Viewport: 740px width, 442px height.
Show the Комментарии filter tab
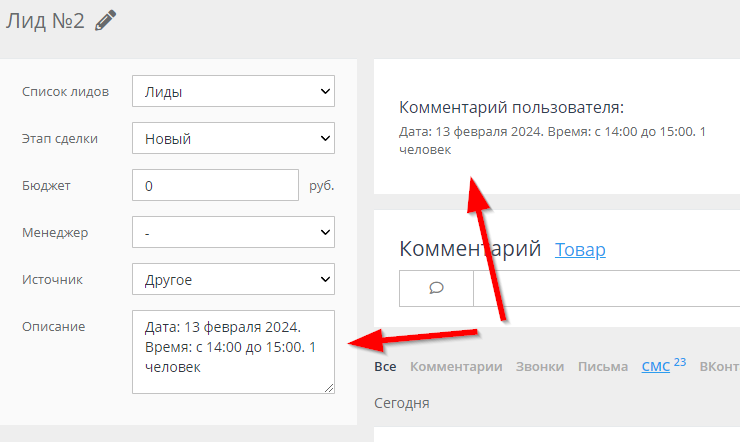click(456, 367)
